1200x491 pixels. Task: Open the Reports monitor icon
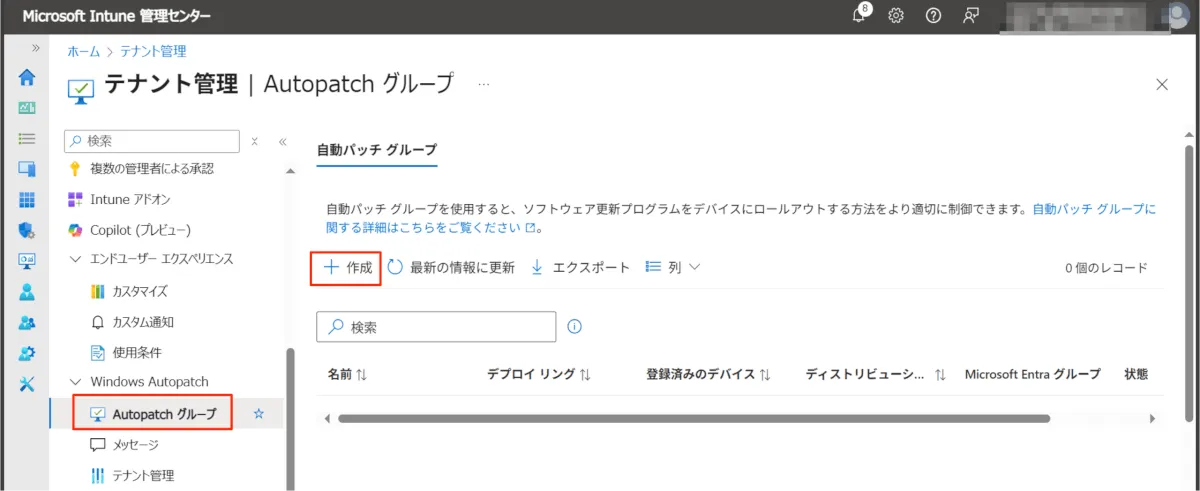[x=27, y=261]
